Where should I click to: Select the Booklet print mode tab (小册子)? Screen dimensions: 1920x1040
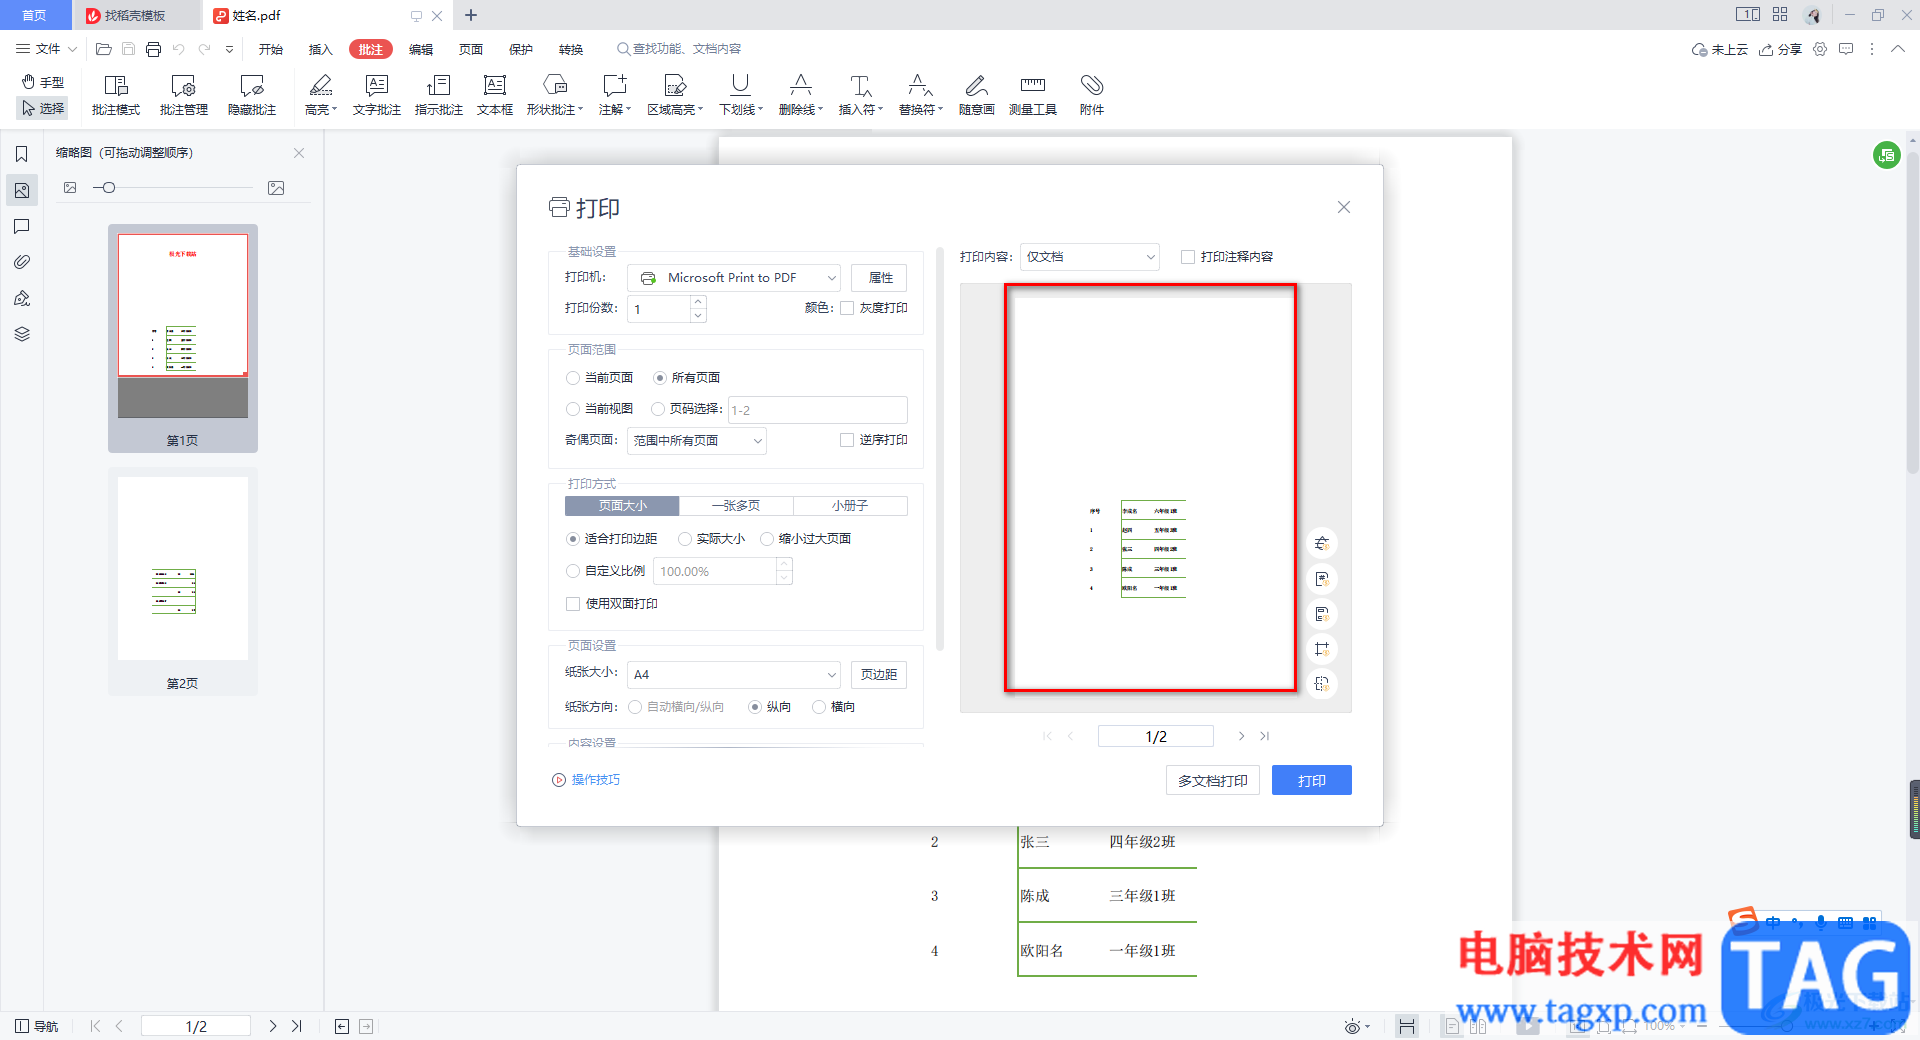pos(850,506)
